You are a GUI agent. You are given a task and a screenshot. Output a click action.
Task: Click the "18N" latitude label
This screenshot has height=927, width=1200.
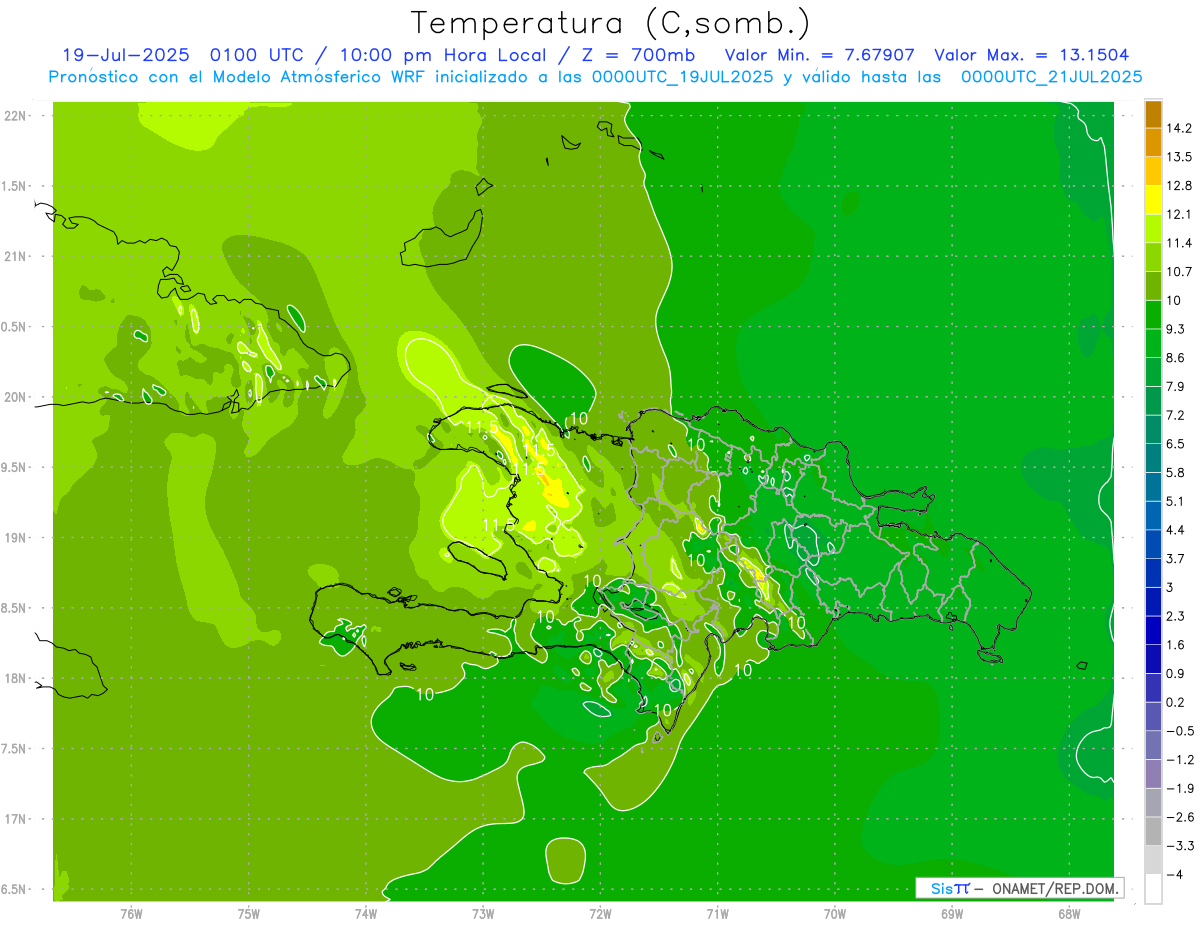point(14,678)
